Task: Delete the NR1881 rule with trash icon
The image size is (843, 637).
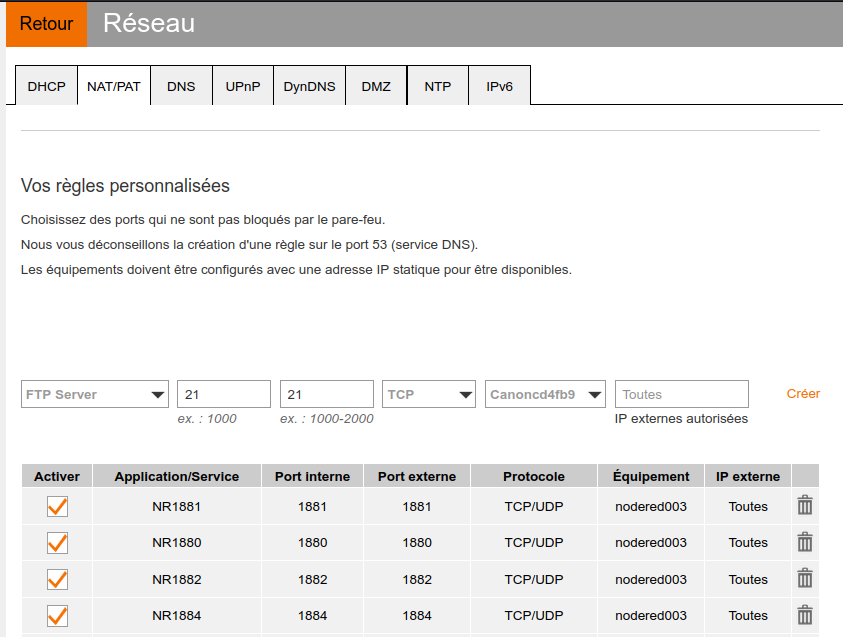Action: coord(804,506)
